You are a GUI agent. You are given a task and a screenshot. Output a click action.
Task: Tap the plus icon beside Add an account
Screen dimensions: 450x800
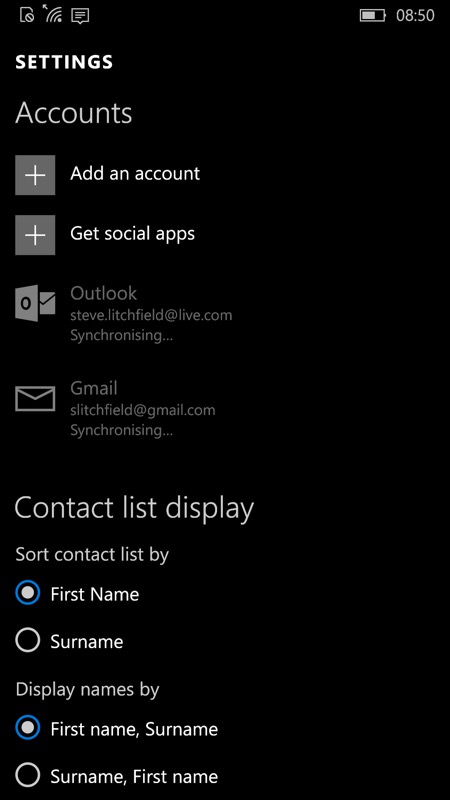(x=35, y=175)
